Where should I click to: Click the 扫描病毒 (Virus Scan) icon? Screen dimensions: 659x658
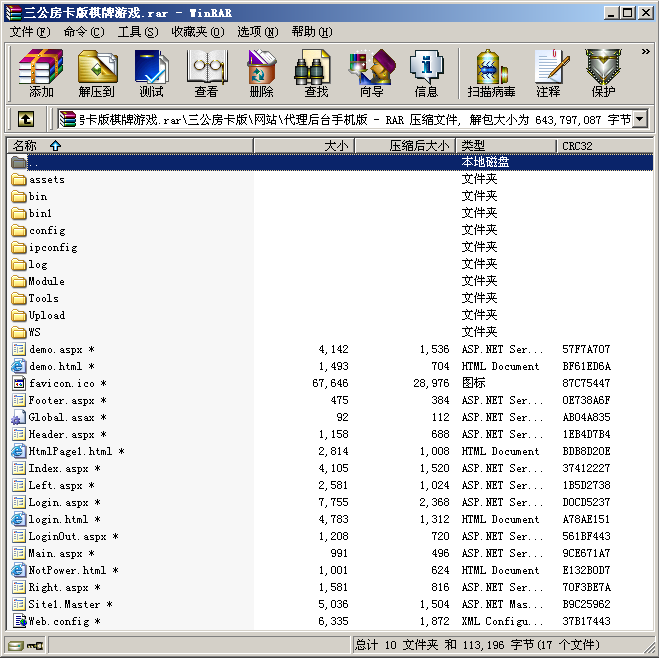tap(491, 73)
